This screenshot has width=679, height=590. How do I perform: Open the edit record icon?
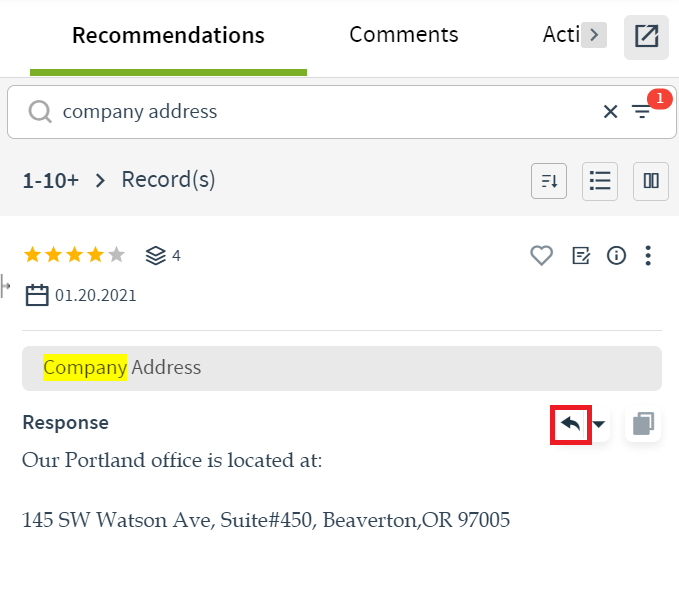(x=581, y=256)
